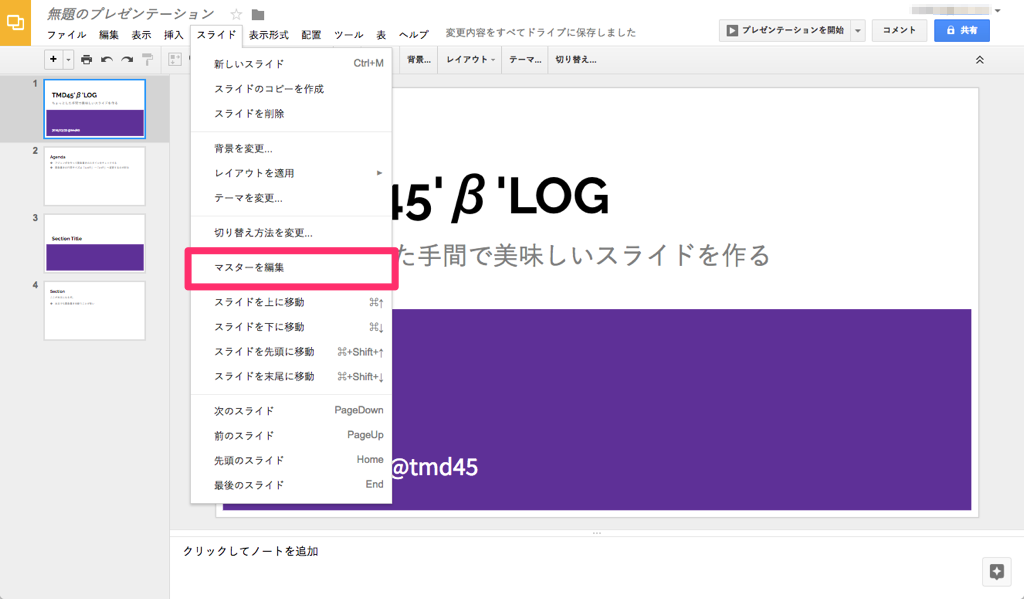
Task: Star the presentation
Action: (236, 14)
